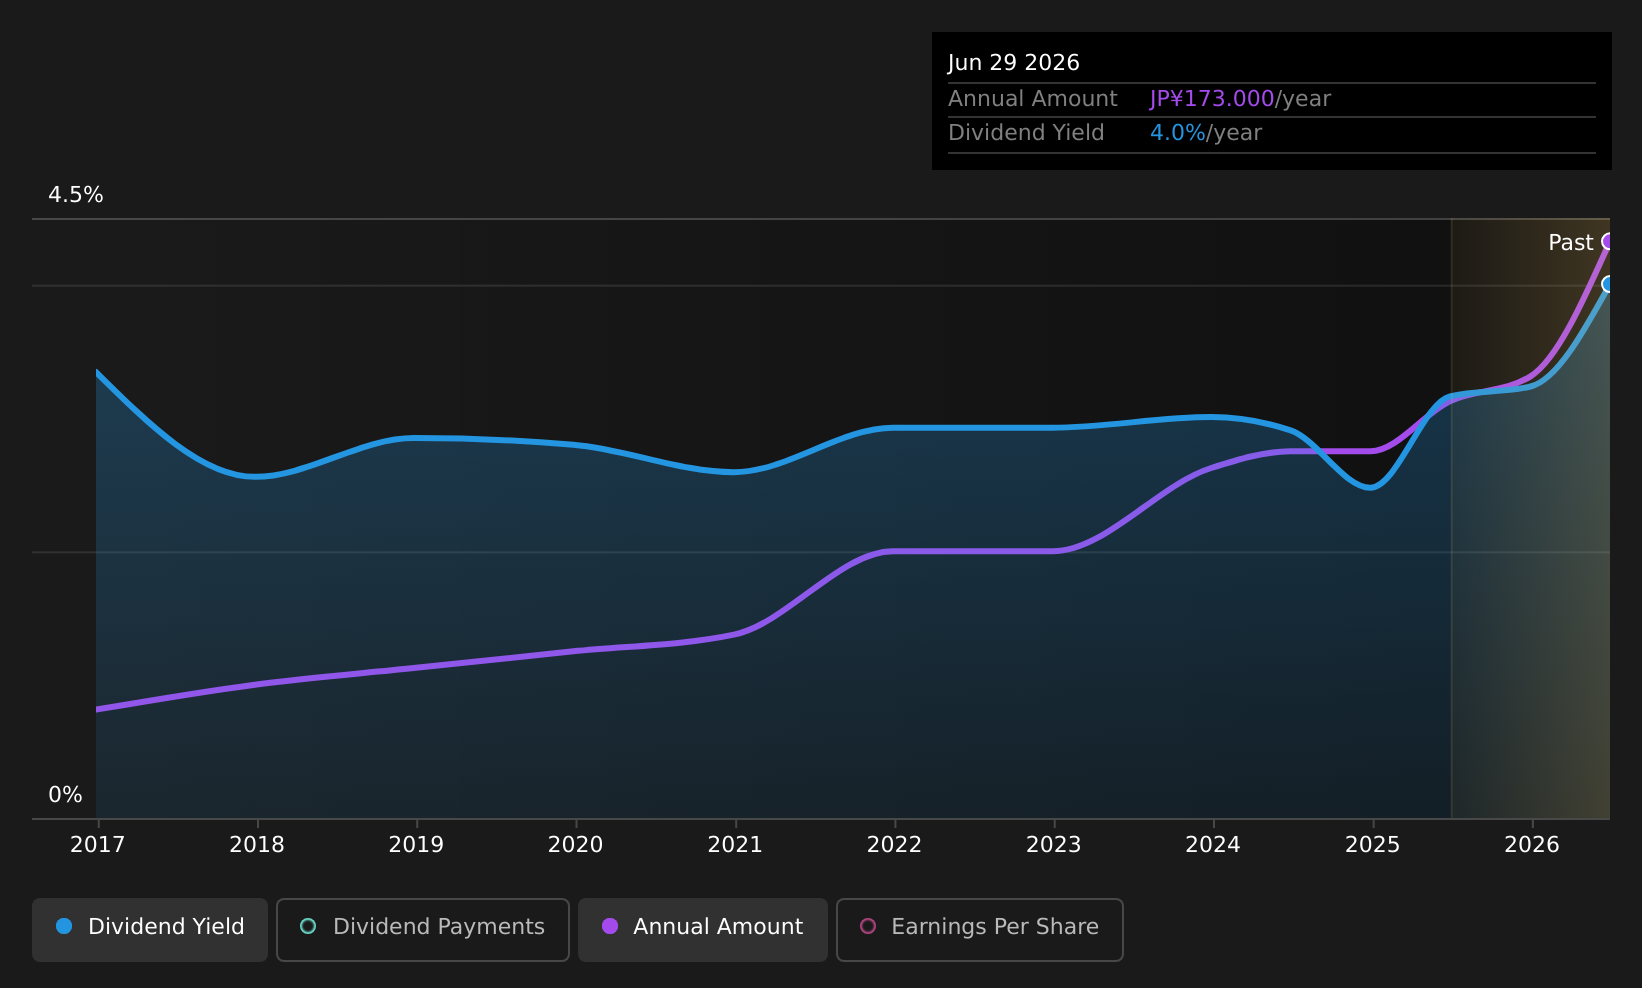Click the 4.5% y-axis label
This screenshot has height=988, width=1642.
coord(76,195)
